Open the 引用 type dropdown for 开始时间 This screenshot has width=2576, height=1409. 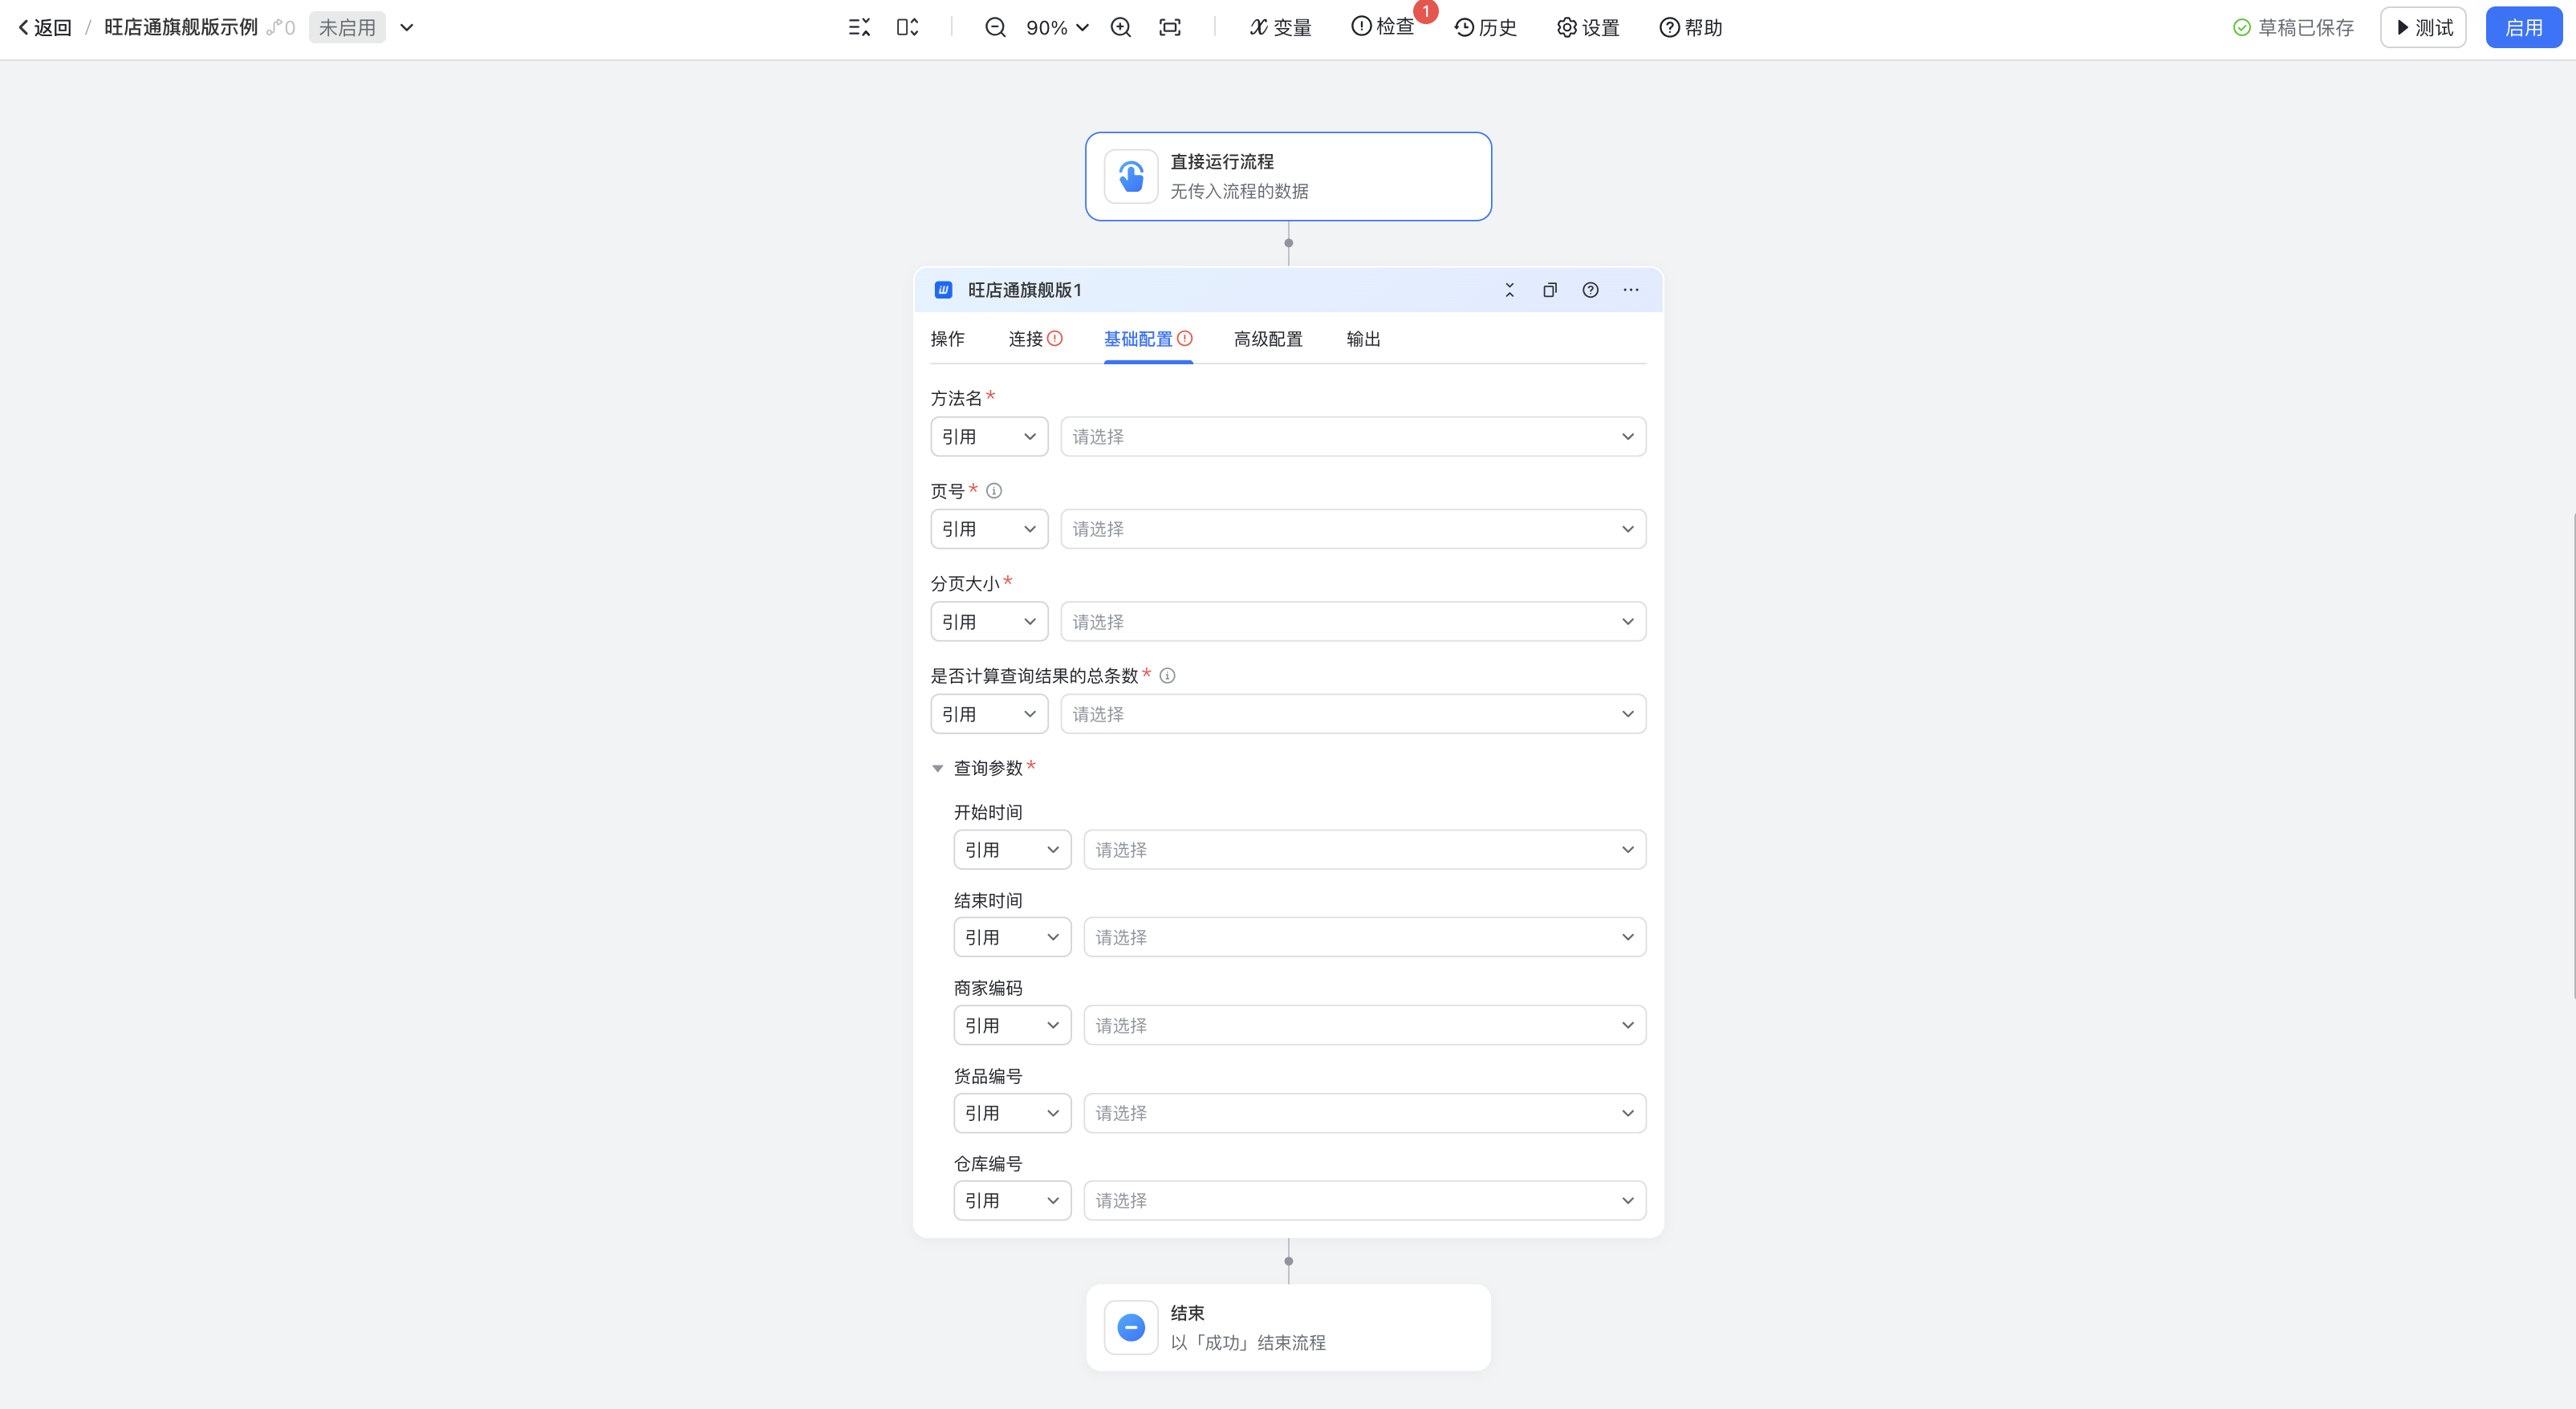click(x=1012, y=850)
